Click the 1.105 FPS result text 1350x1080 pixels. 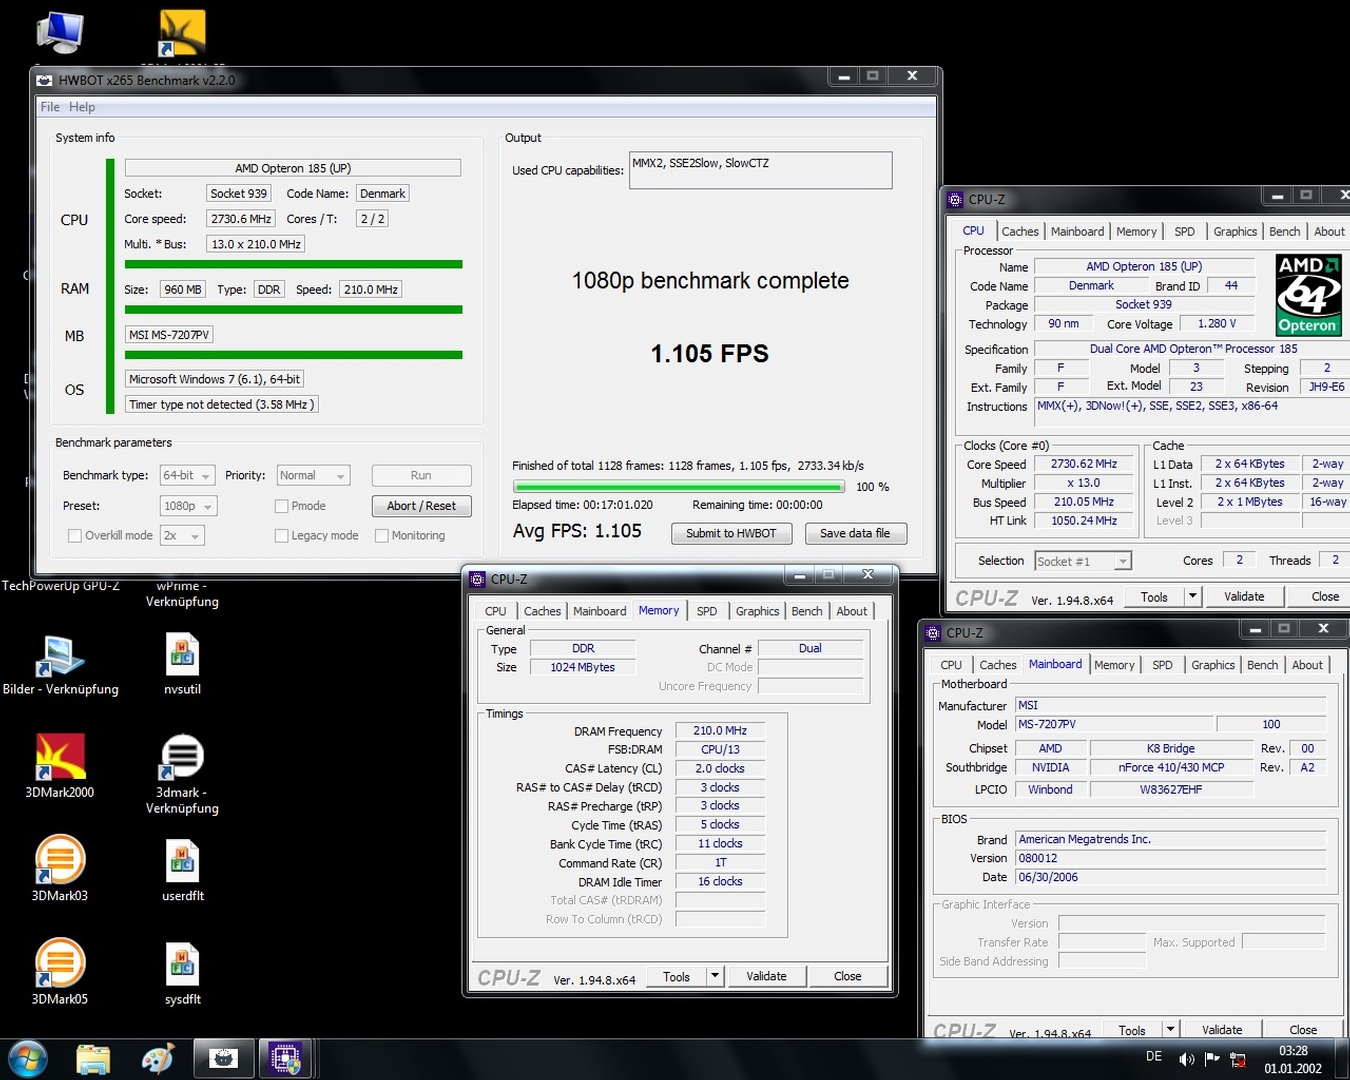[709, 354]
